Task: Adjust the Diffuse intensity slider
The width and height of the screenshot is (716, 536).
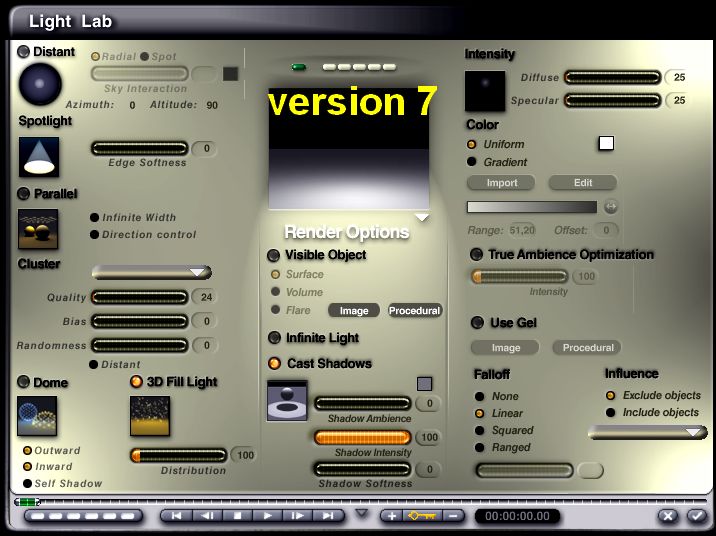Action: coord(613,78)
